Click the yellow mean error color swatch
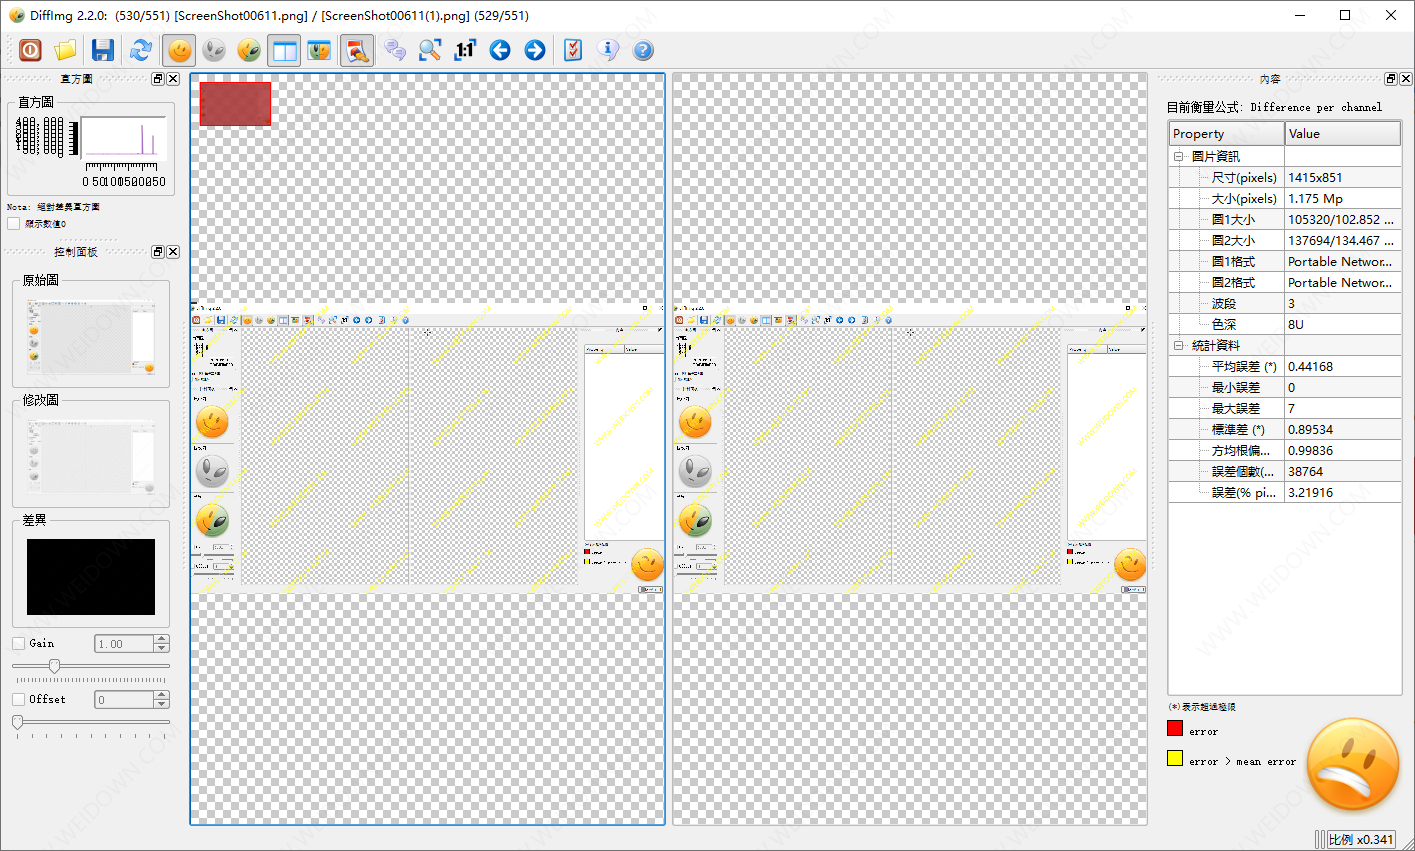 [1175, 758]
